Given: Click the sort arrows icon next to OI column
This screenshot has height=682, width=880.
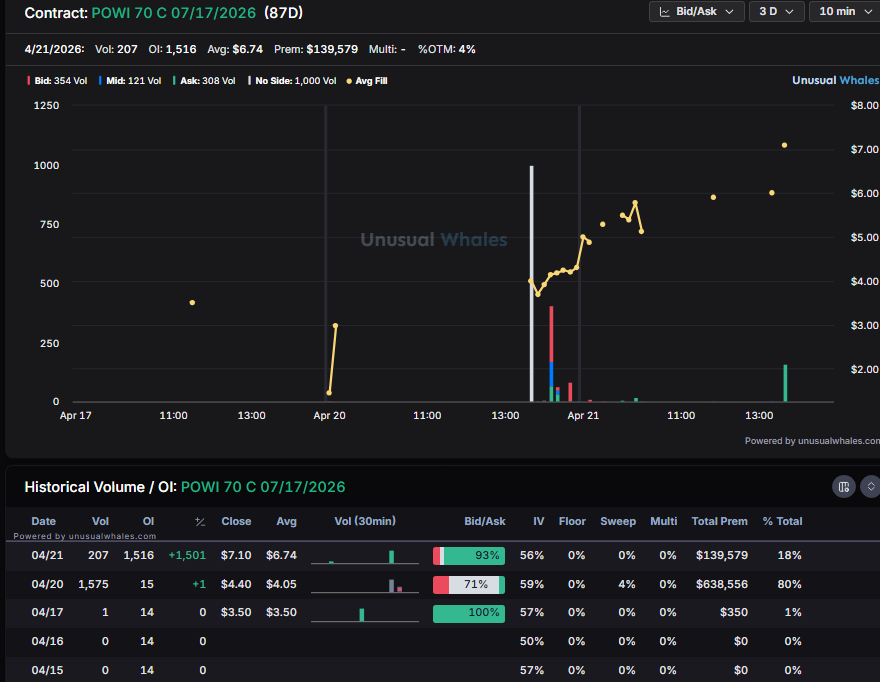Looking at the screenshot, I should tap(199, 521).
